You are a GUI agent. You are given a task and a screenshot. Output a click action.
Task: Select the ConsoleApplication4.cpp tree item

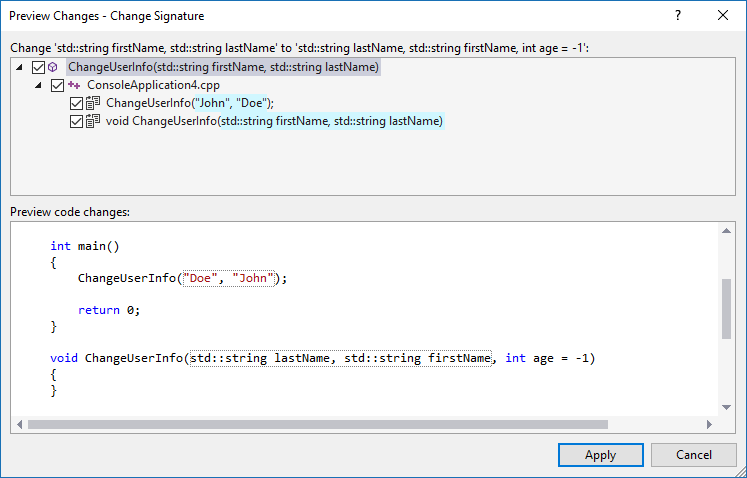tap(139, 85)
